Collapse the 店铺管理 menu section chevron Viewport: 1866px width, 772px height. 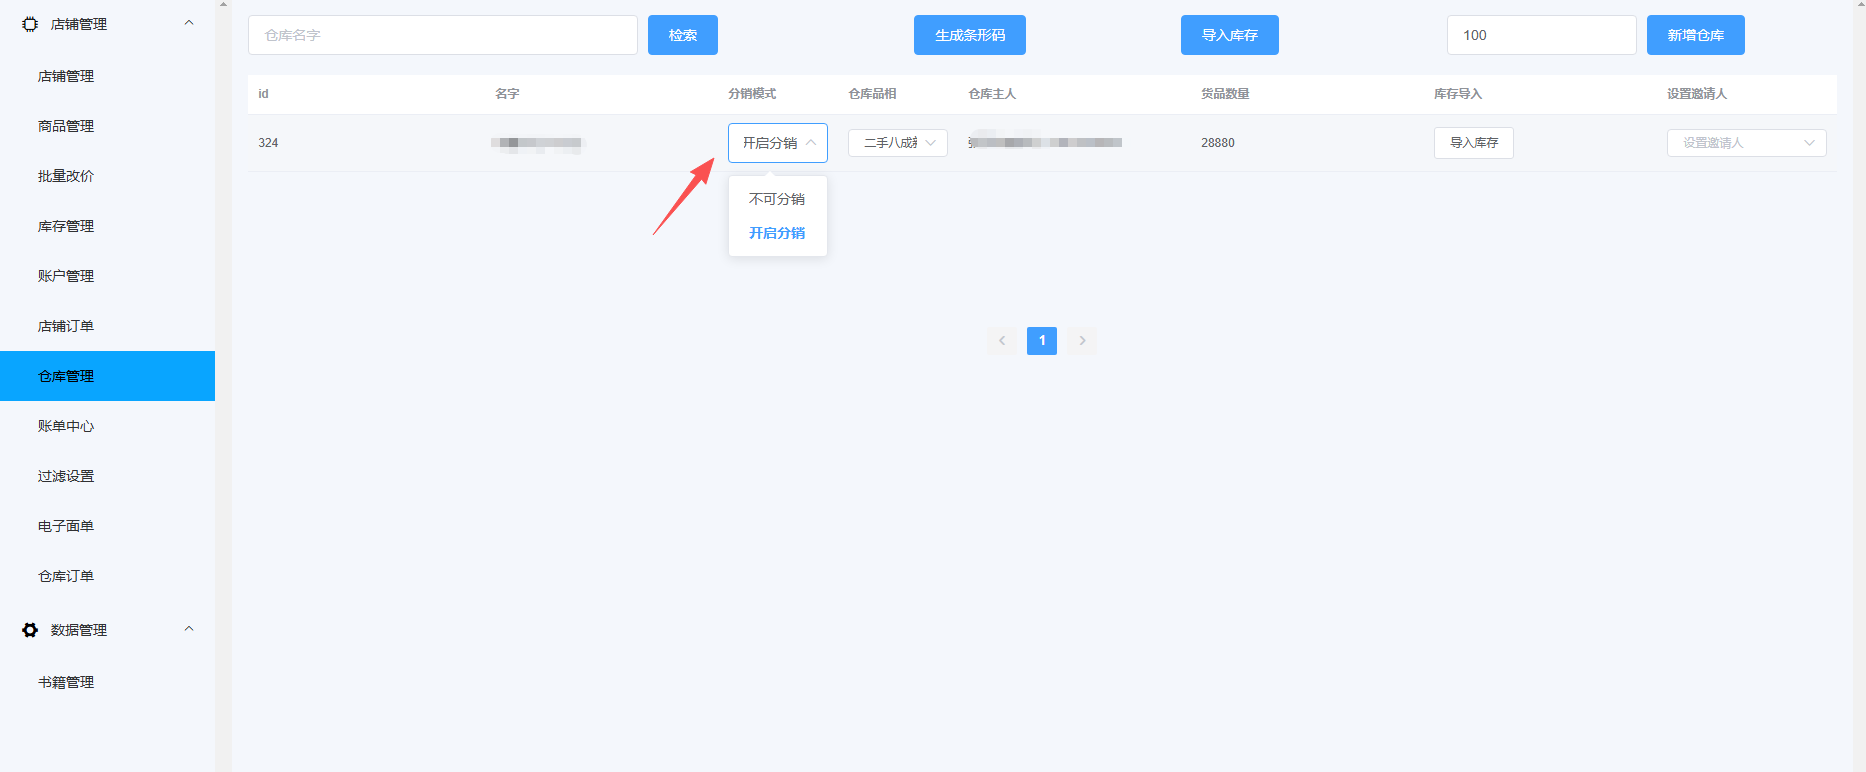click(189, 23)
